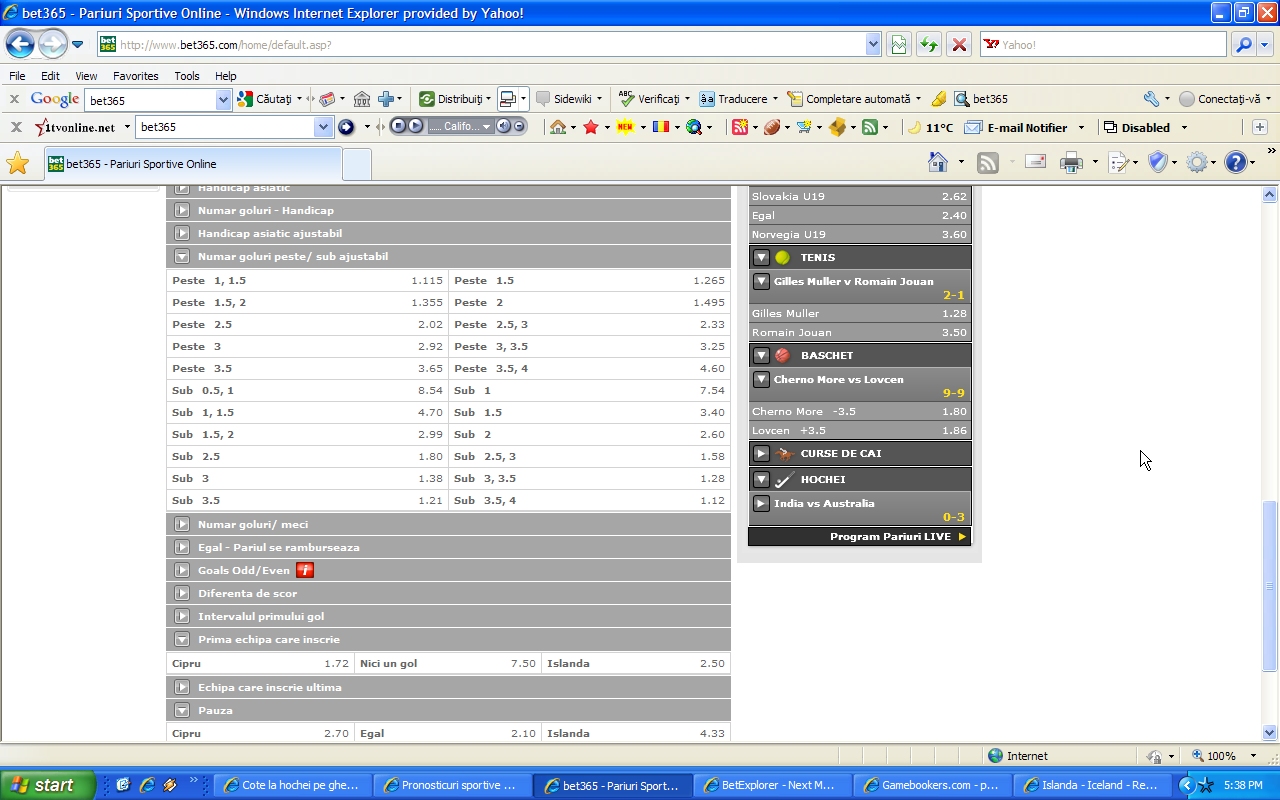Switch to BetExplorer taskbar window
The width and height of the screenshot is (1280, 800).
click(x=772, y=785)
